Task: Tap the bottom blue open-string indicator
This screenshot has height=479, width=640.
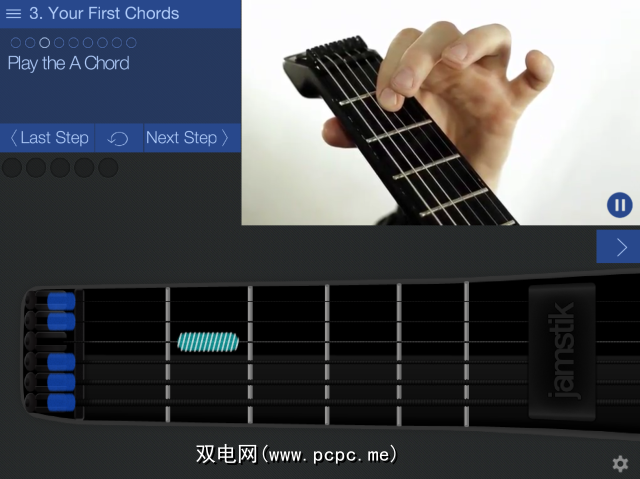Action: (x=61, y=402)
